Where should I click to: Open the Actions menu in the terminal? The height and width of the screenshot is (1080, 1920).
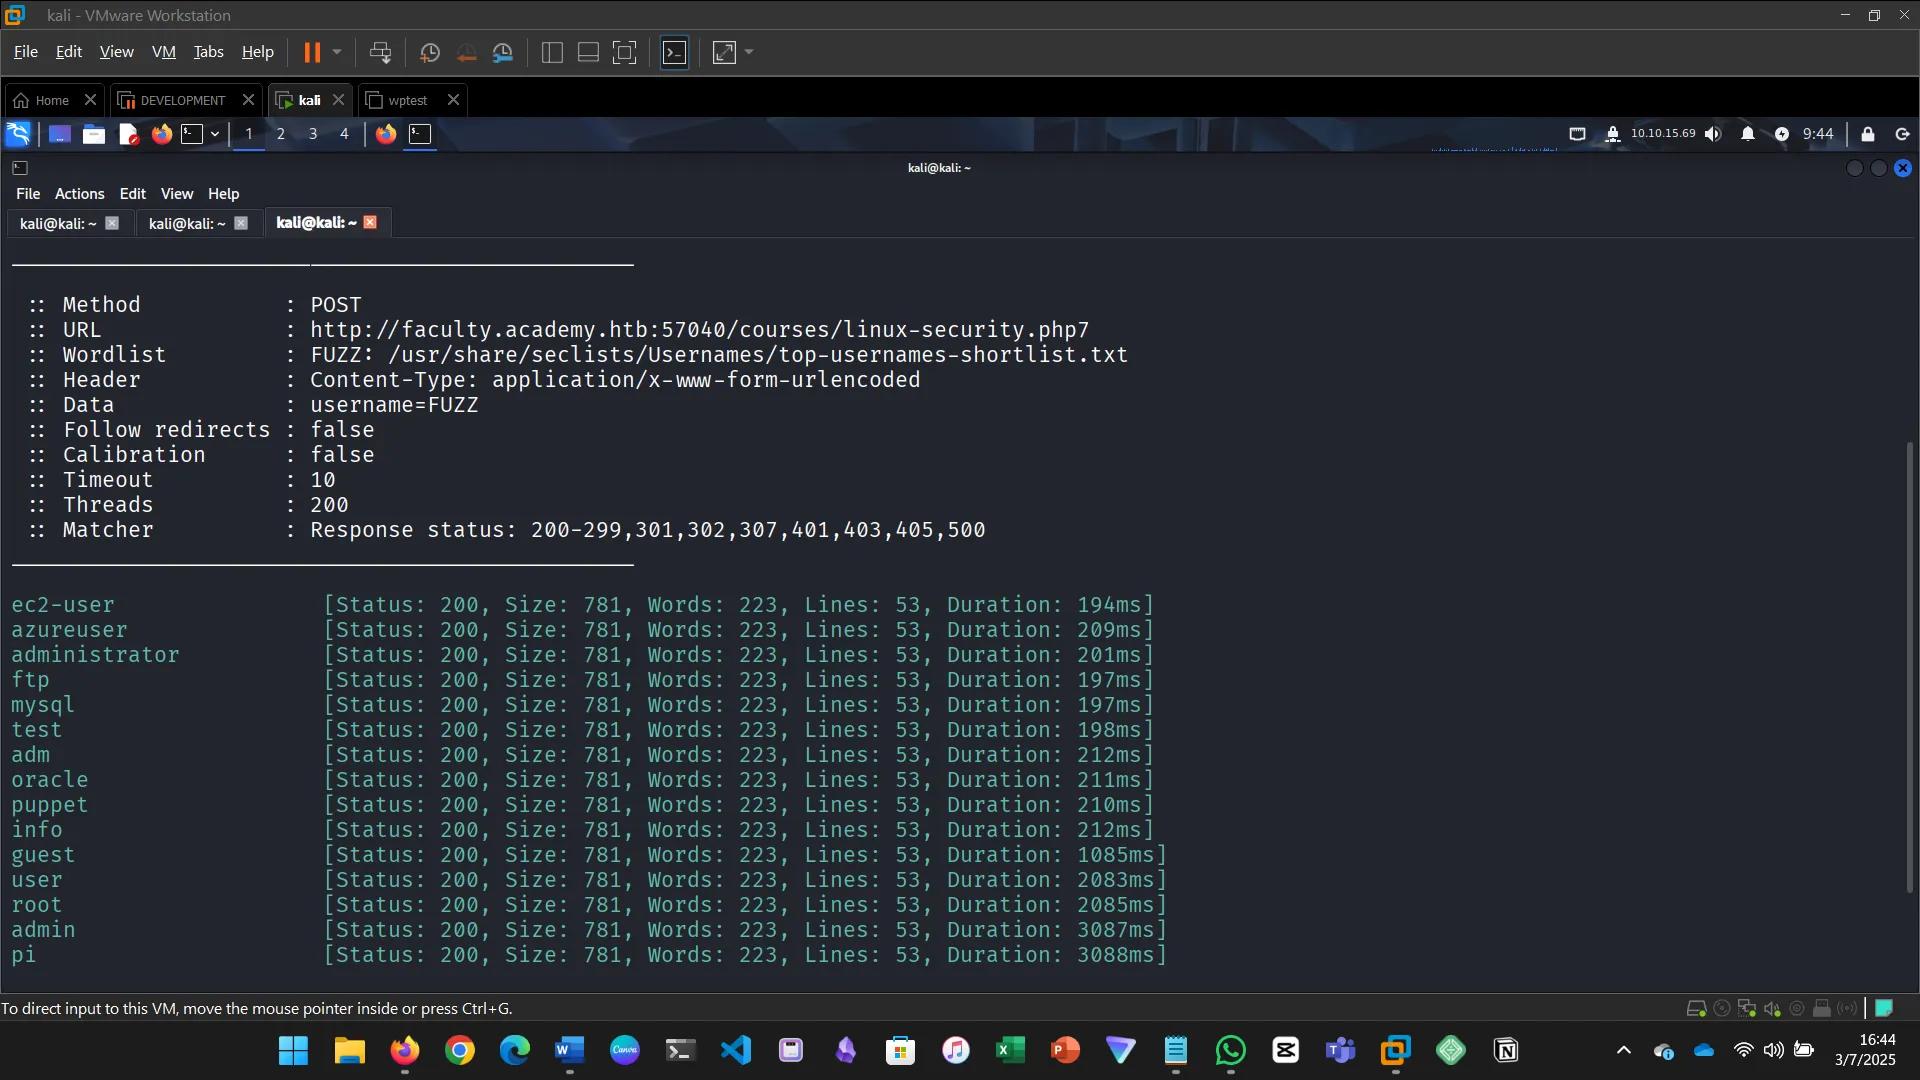(79, 194)
